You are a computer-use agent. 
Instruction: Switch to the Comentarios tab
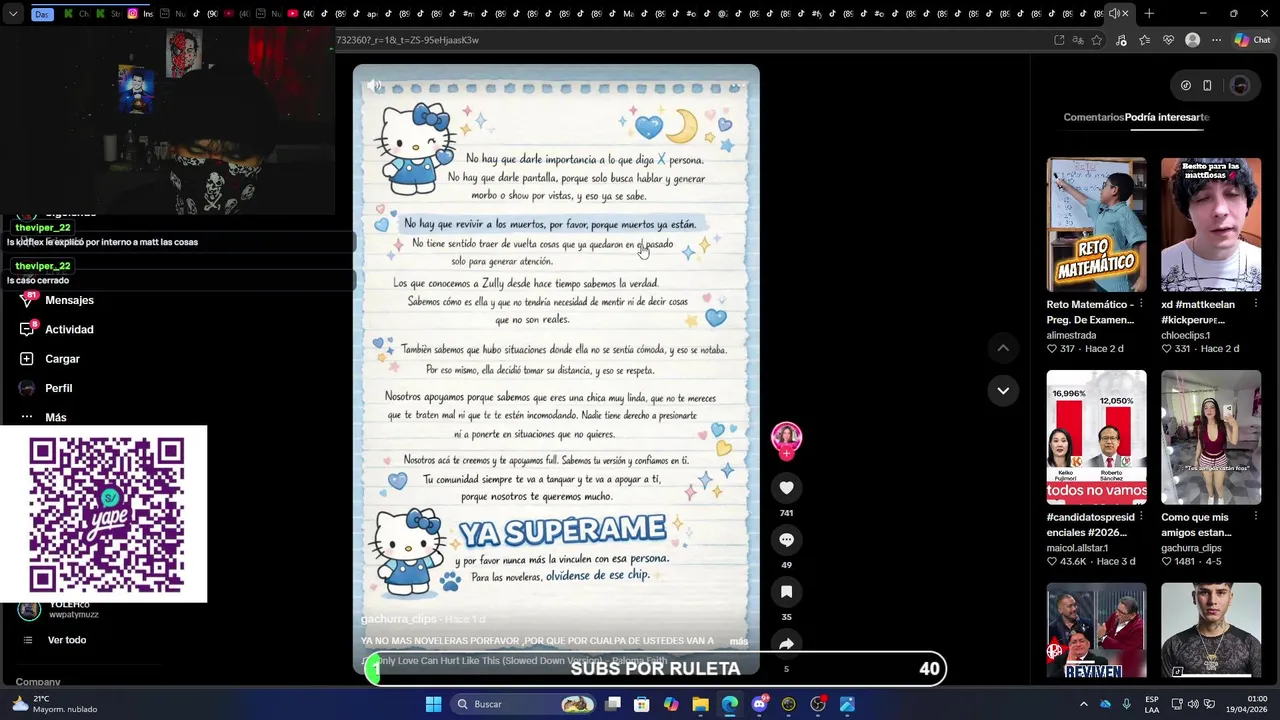[x=1093, y=117]
